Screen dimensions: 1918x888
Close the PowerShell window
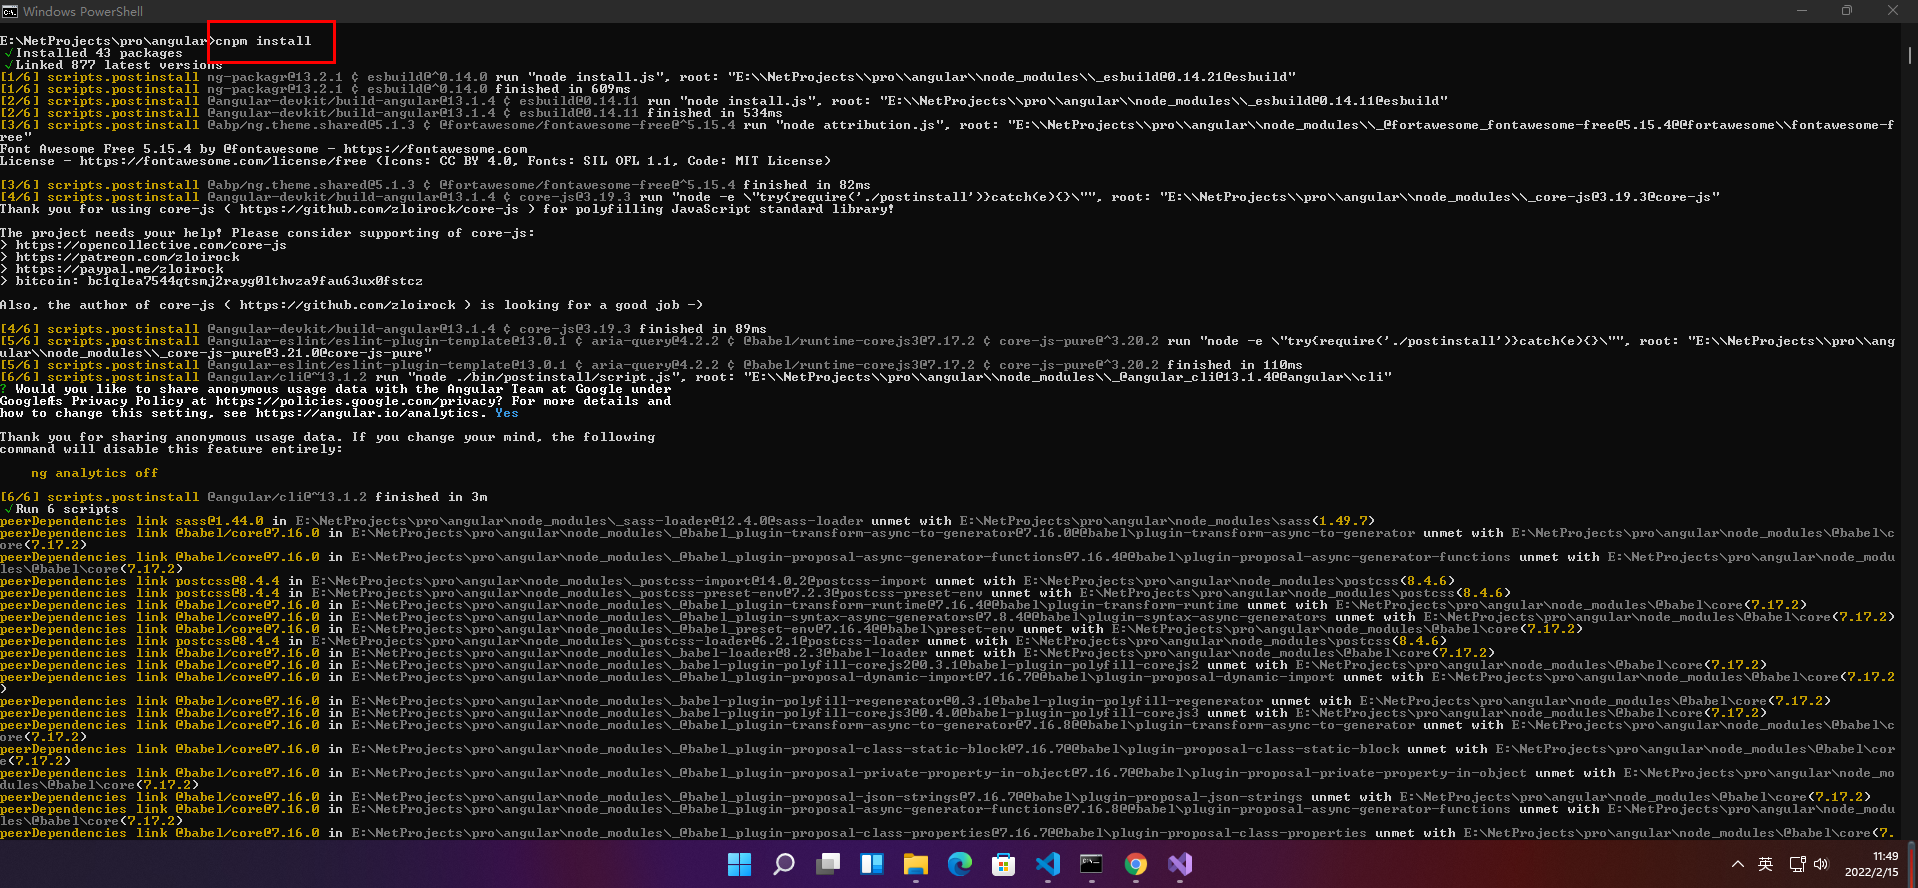(x=1893, y=11)
